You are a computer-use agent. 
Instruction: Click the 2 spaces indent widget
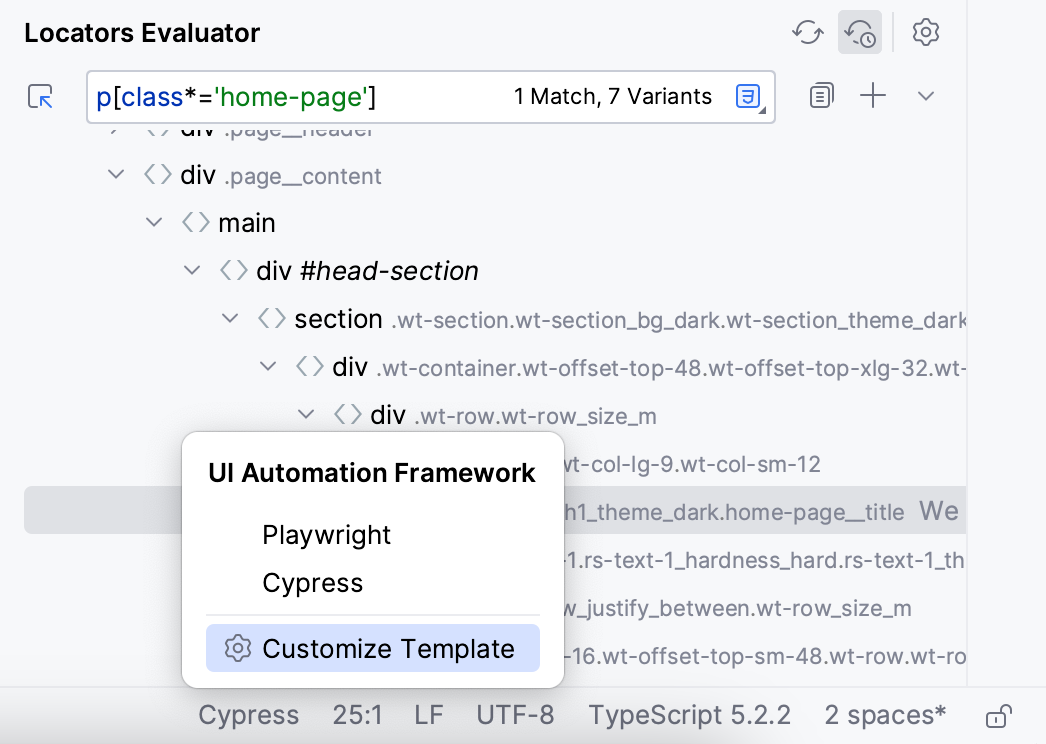[x=885, y=716]
